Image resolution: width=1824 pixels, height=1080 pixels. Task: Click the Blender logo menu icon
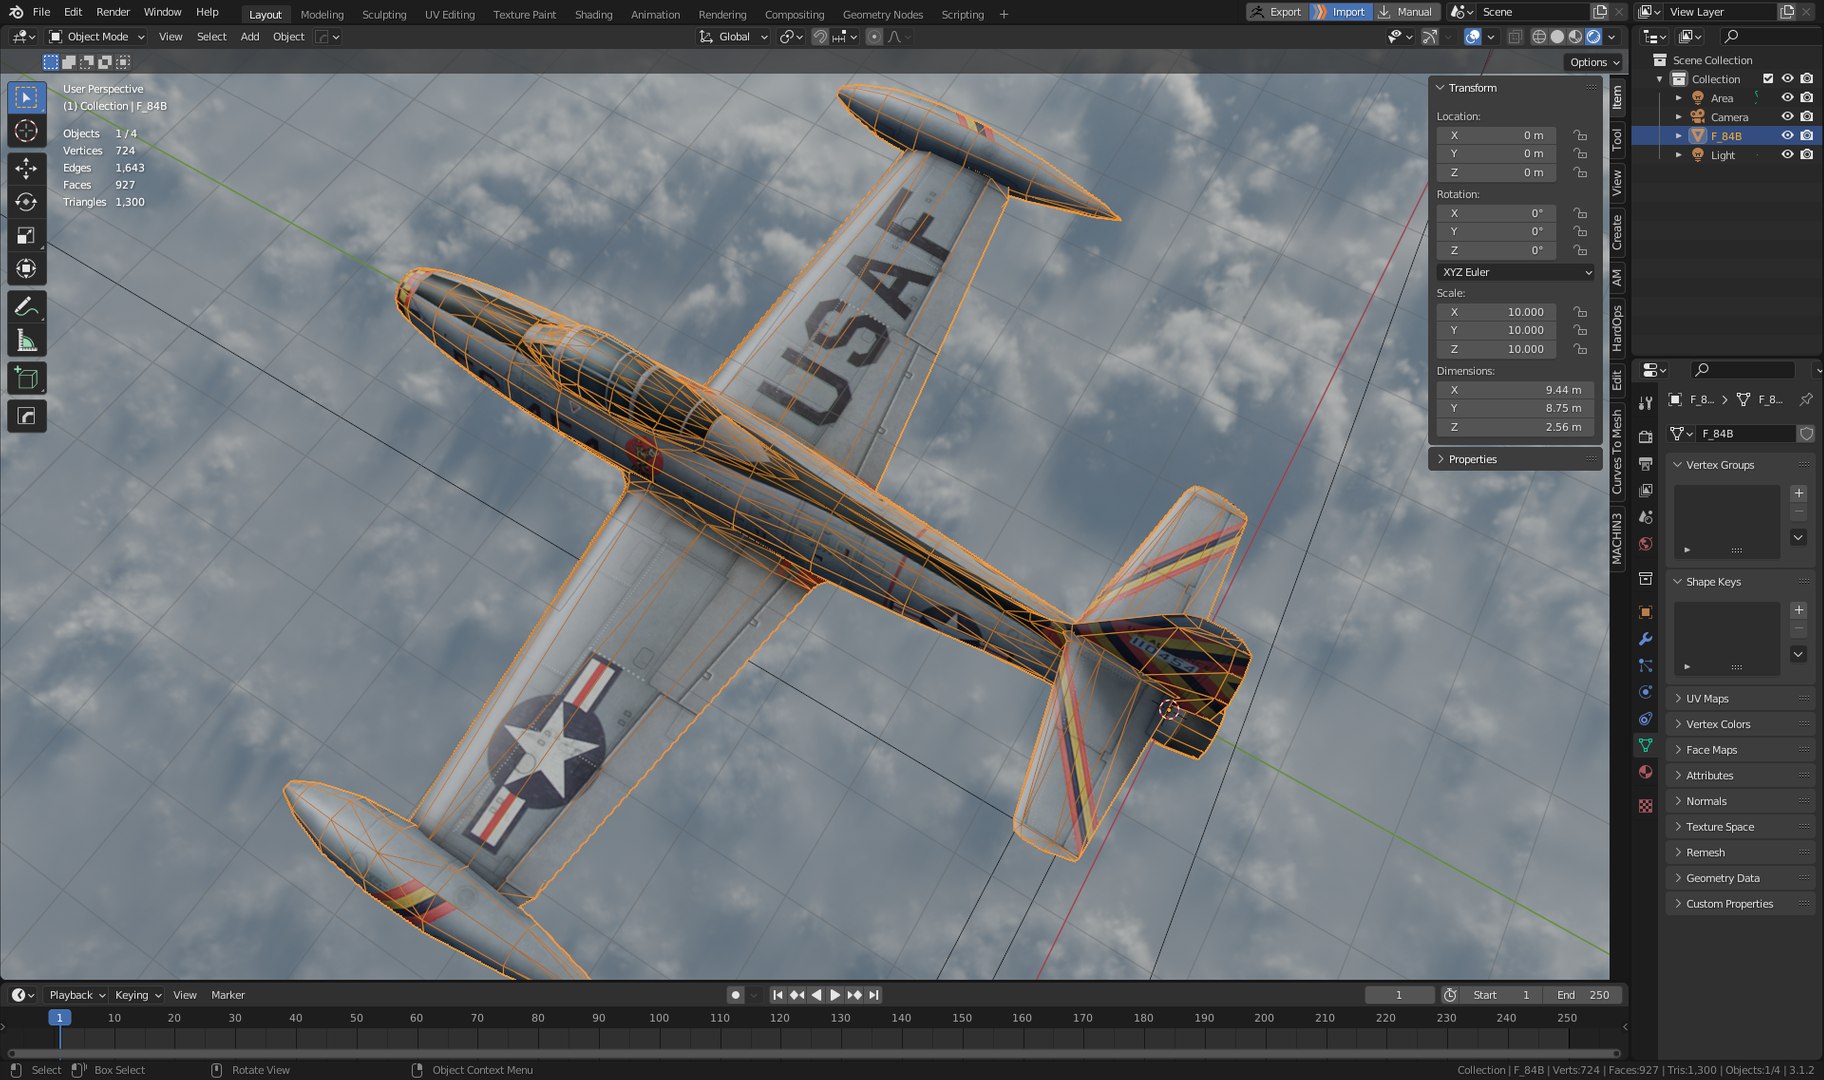tap(15, 12)
